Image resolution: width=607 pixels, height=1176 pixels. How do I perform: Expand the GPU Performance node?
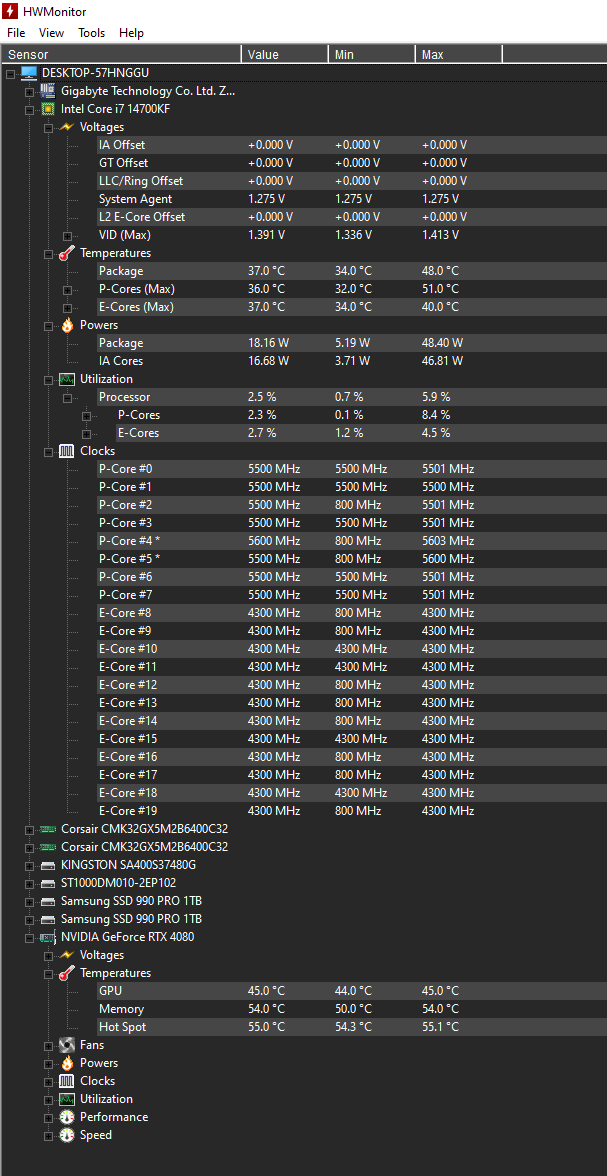[48, 1118]
